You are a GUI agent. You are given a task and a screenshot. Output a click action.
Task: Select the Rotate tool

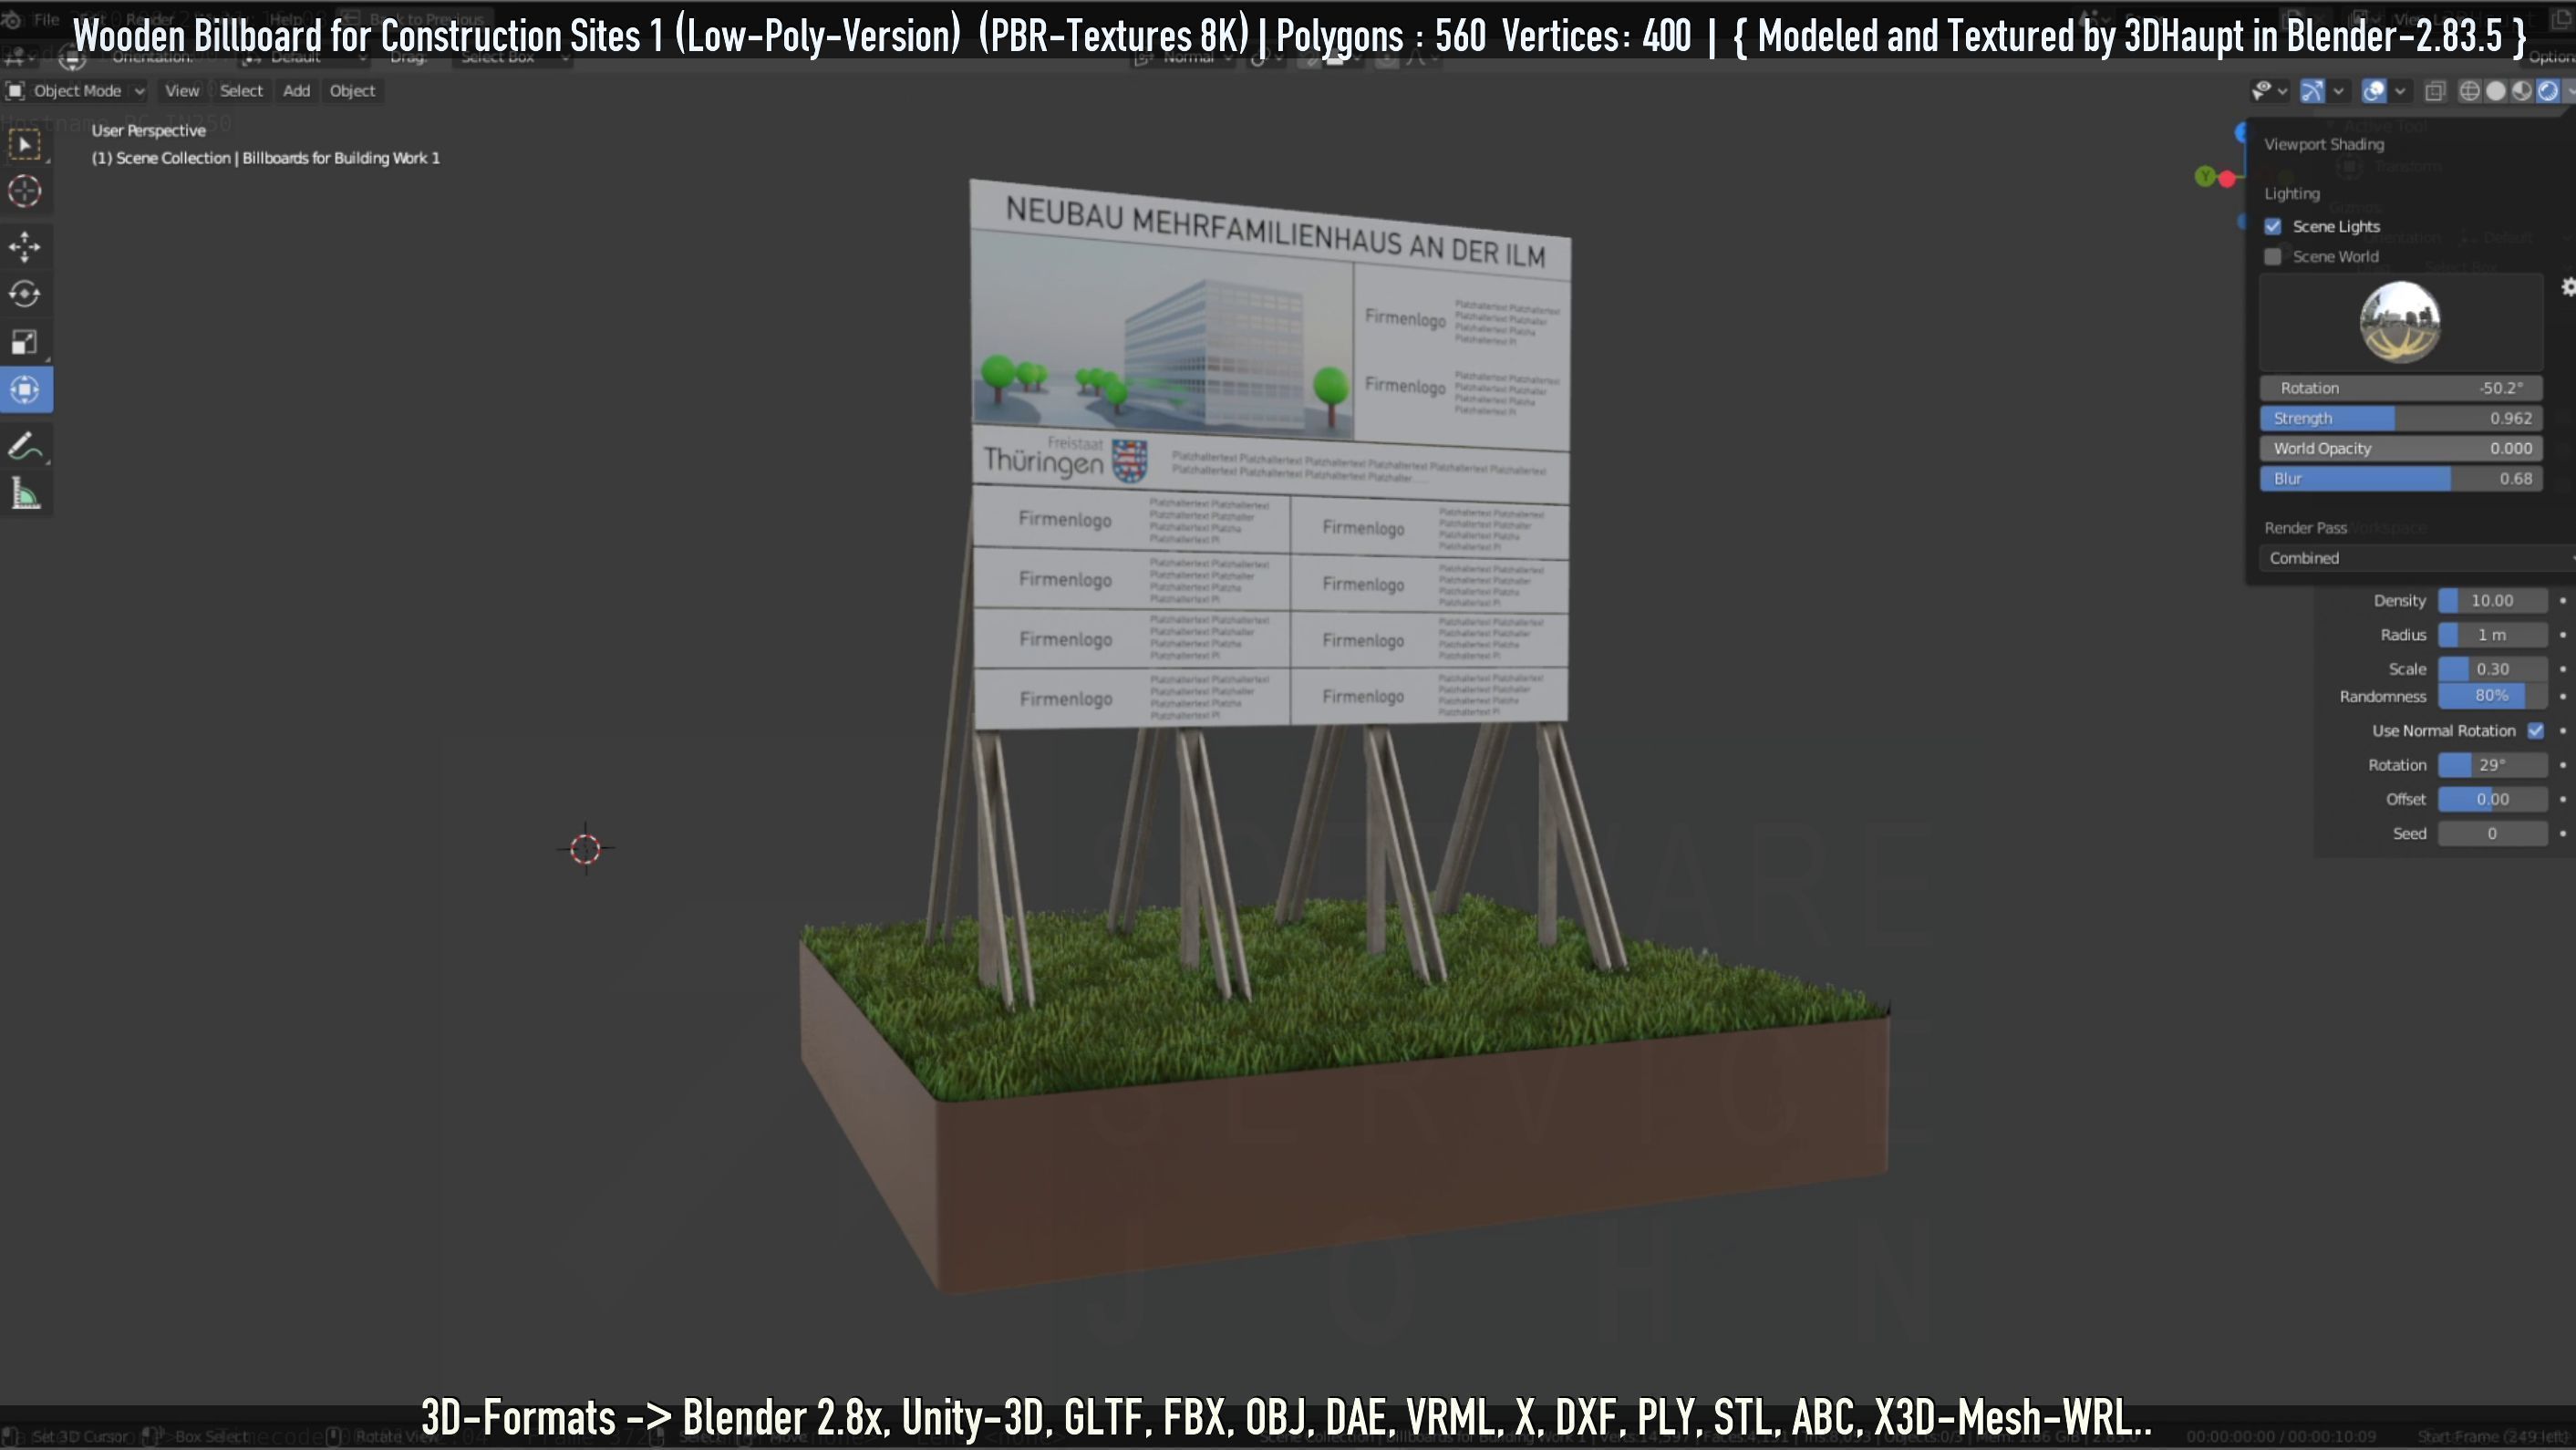(25, 294)
